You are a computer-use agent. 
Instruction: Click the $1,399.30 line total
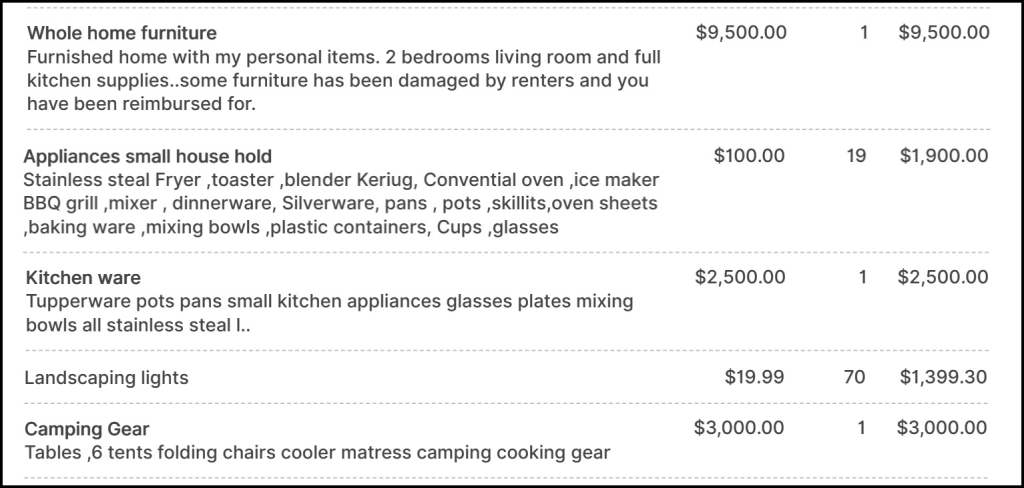click(944, 377)
